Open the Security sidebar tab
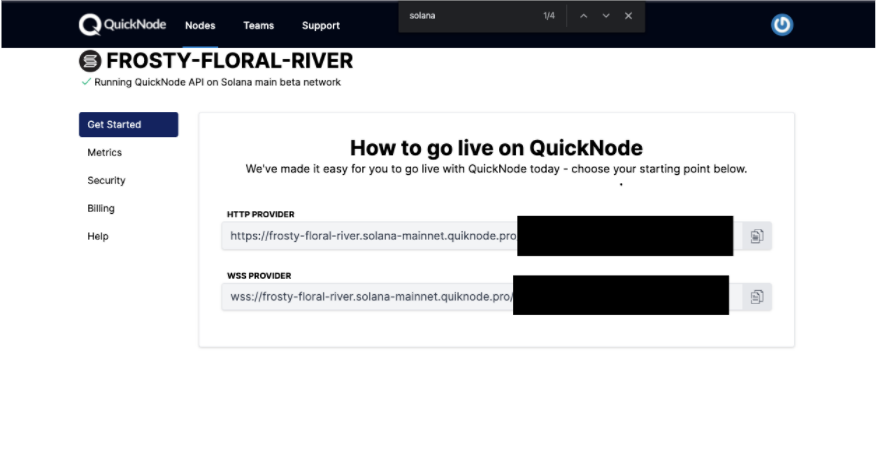 (x=106, y=180)
